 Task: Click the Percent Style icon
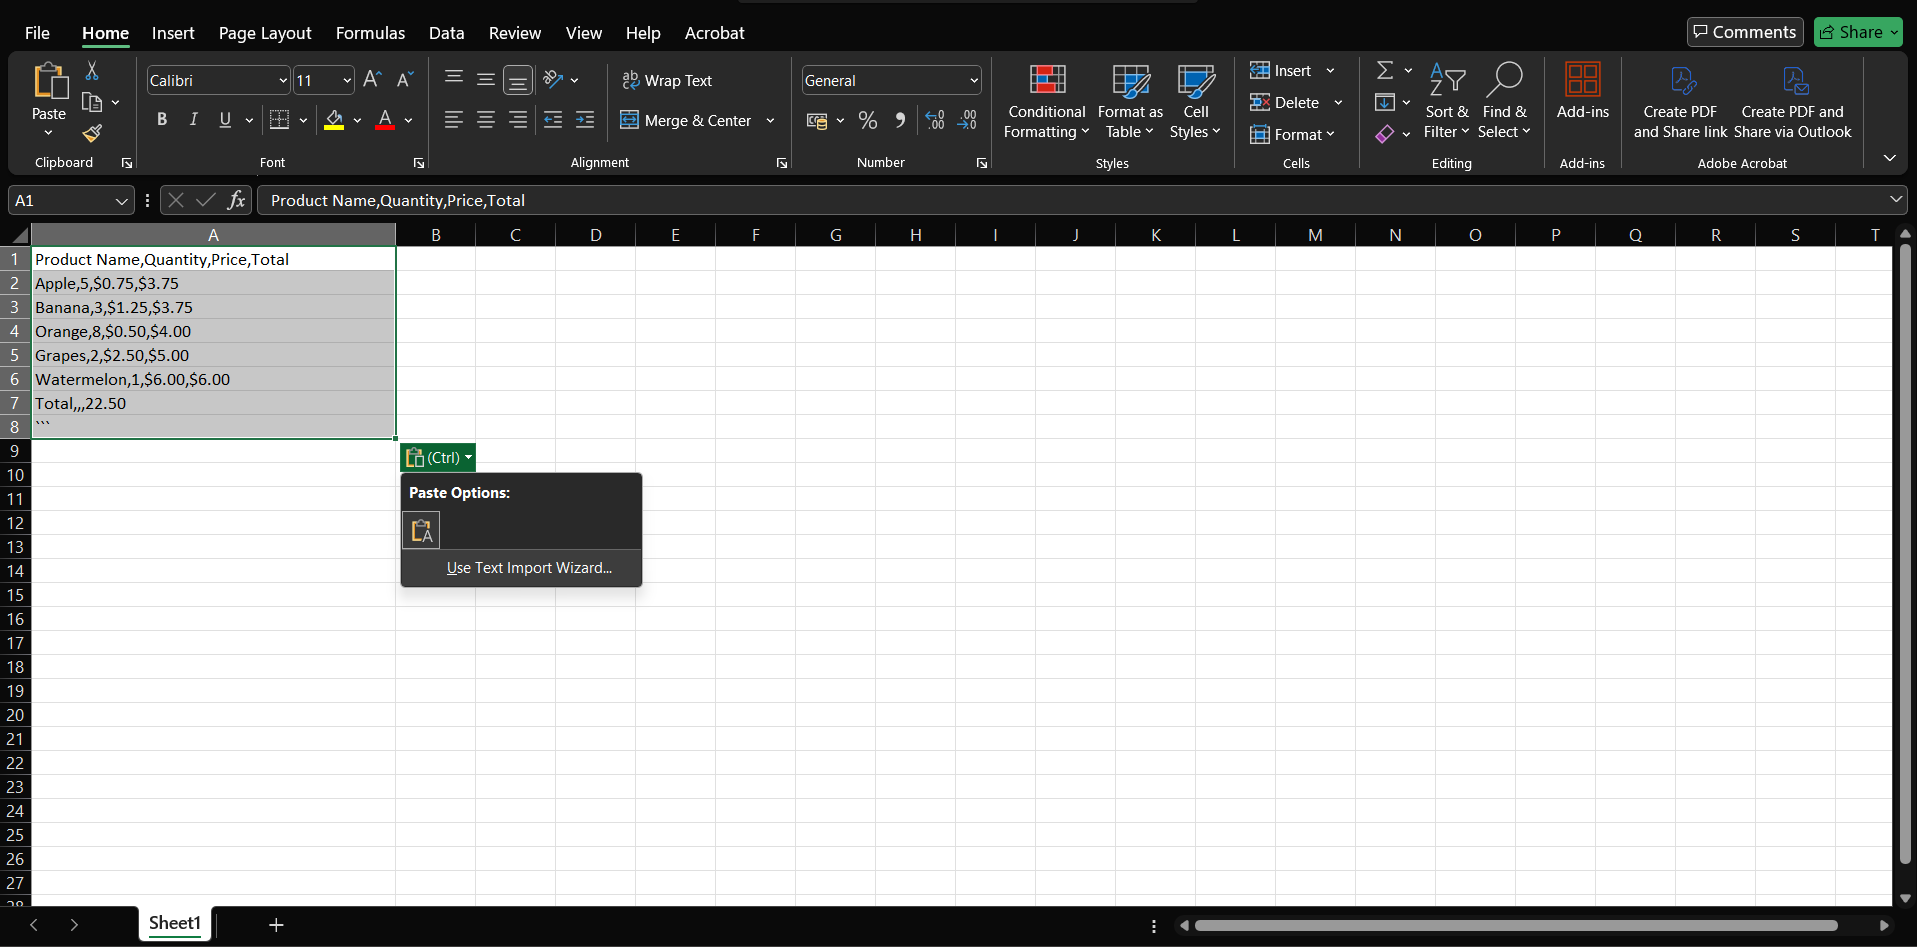(866, 120)
